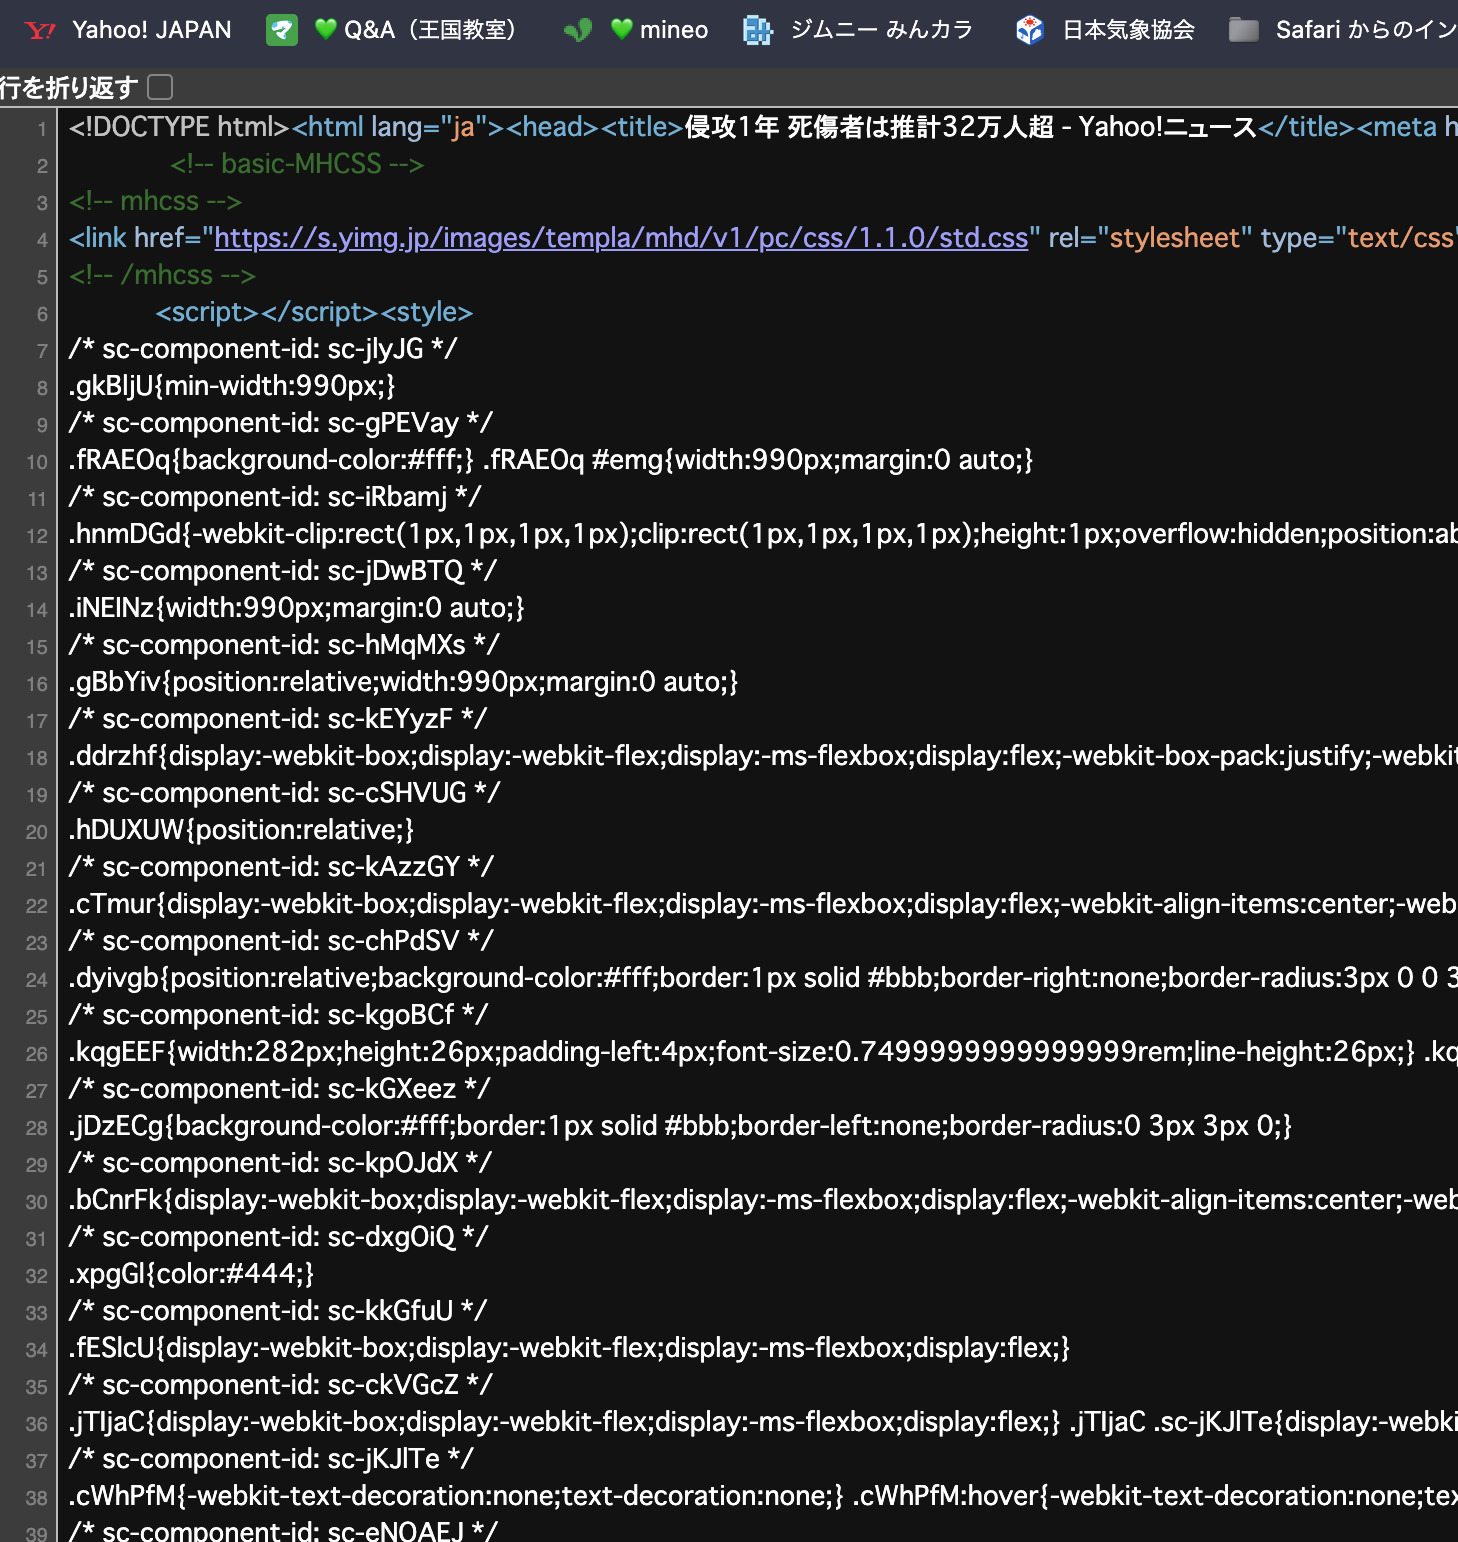Open the Q&A（王国教室） bookmark label
This screenshot has width=1458, height=1542.
click(x=431, y=30)
